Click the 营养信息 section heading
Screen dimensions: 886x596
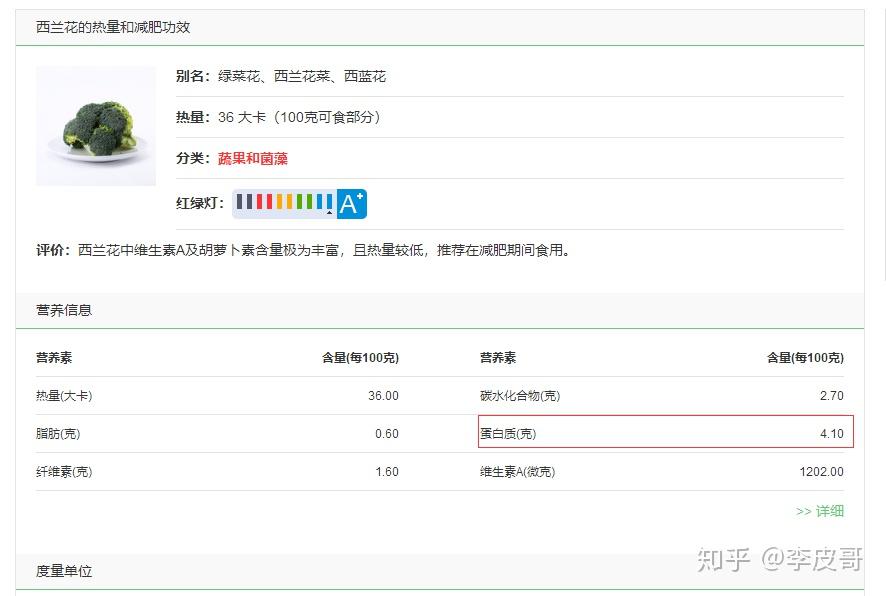click(64, 310)
